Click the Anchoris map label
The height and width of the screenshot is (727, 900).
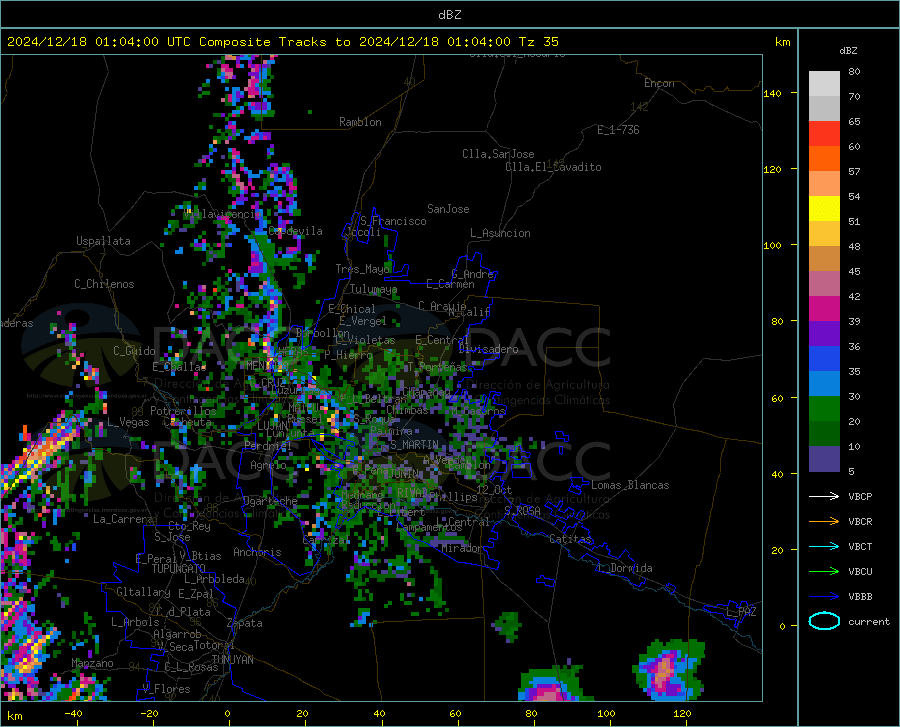click(x=257, y=552)
